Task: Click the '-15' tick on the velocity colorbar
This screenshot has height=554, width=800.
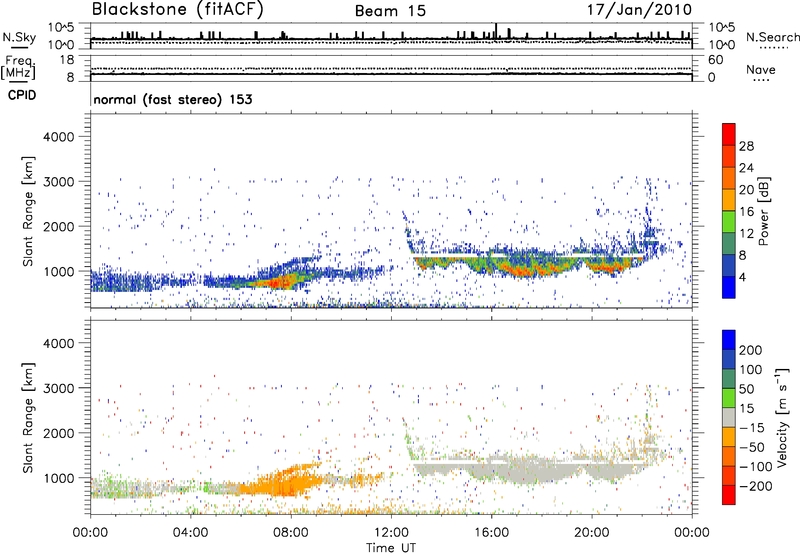Action: (752, 428)
